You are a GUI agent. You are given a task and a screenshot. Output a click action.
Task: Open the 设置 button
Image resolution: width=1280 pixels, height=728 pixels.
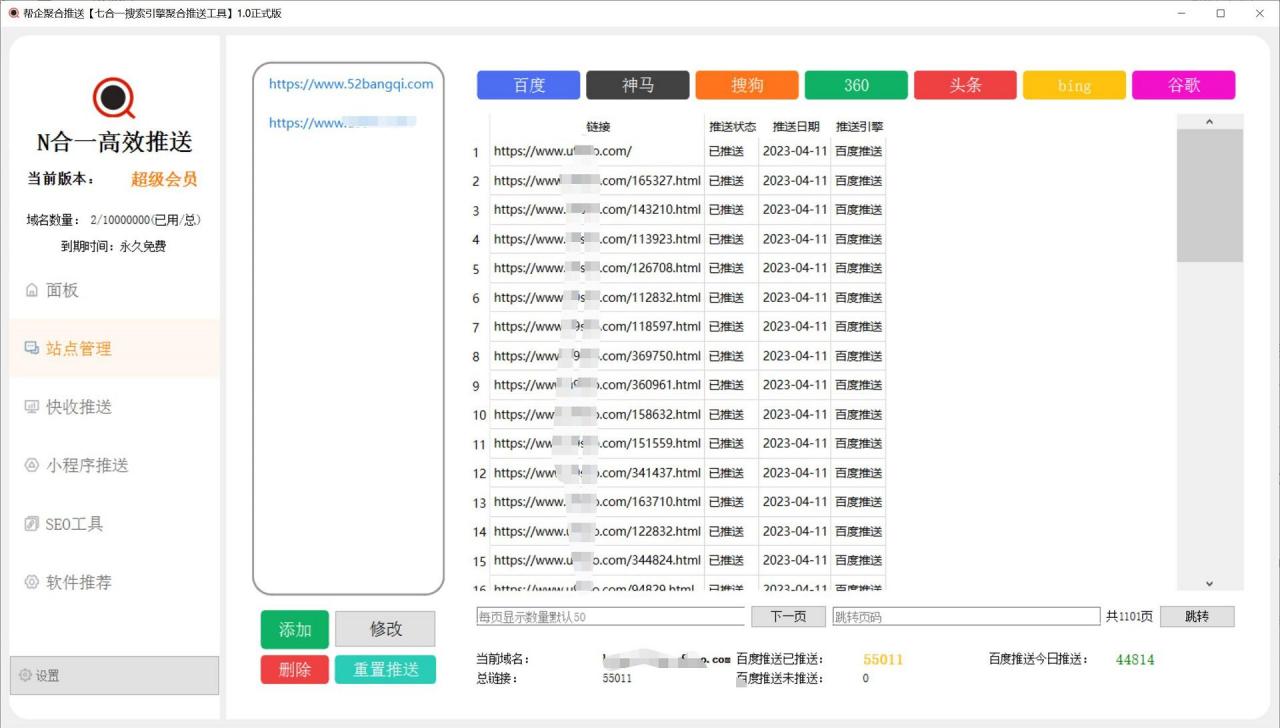tap(114, 676)
